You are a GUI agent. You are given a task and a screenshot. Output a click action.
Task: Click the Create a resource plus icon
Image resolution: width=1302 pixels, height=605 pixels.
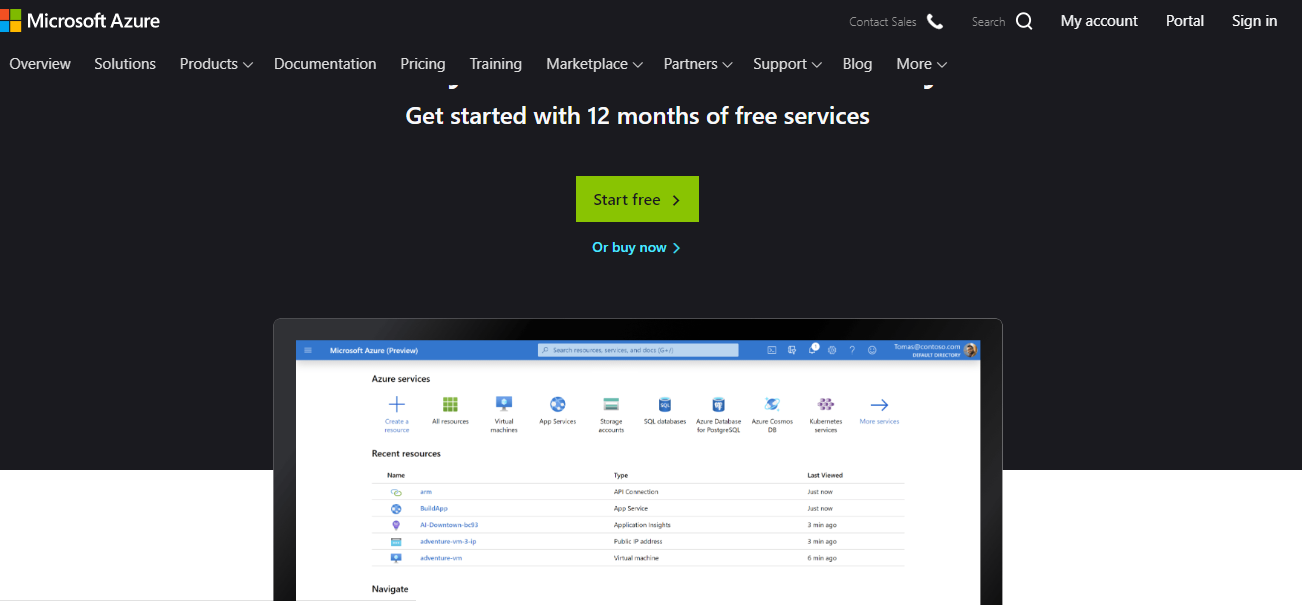point(396,404)
